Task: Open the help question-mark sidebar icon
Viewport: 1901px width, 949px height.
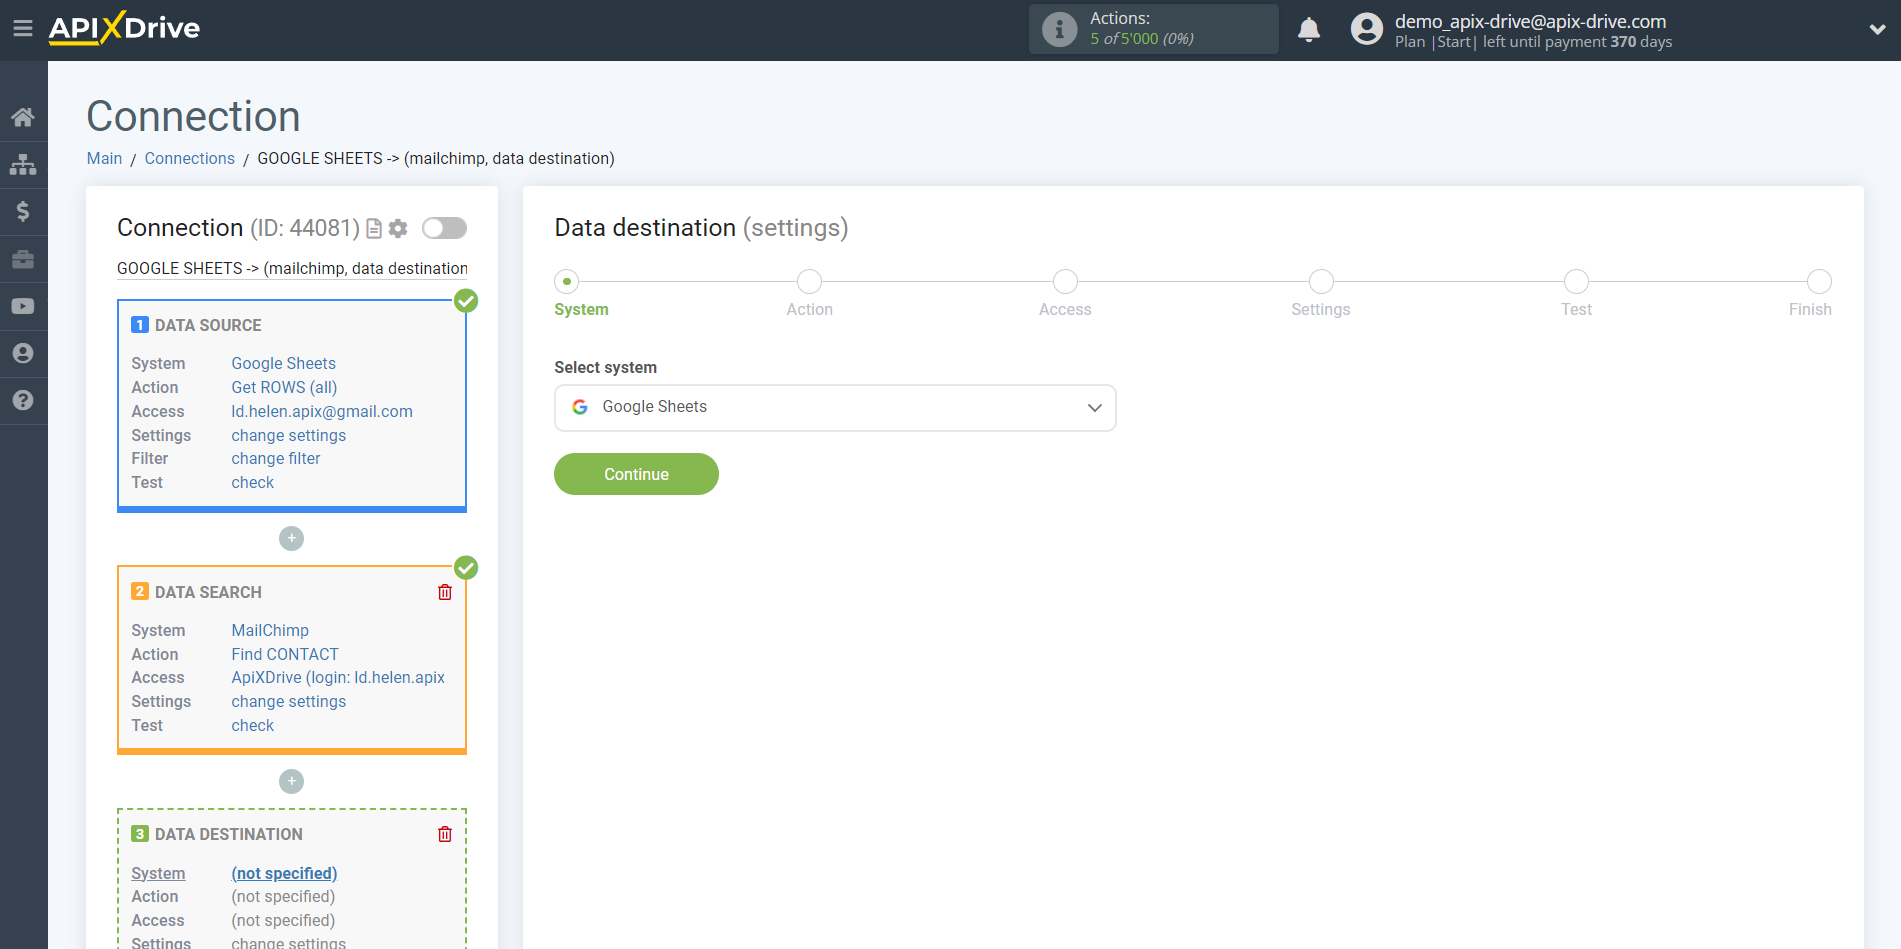Action: (x=23, y=400)
